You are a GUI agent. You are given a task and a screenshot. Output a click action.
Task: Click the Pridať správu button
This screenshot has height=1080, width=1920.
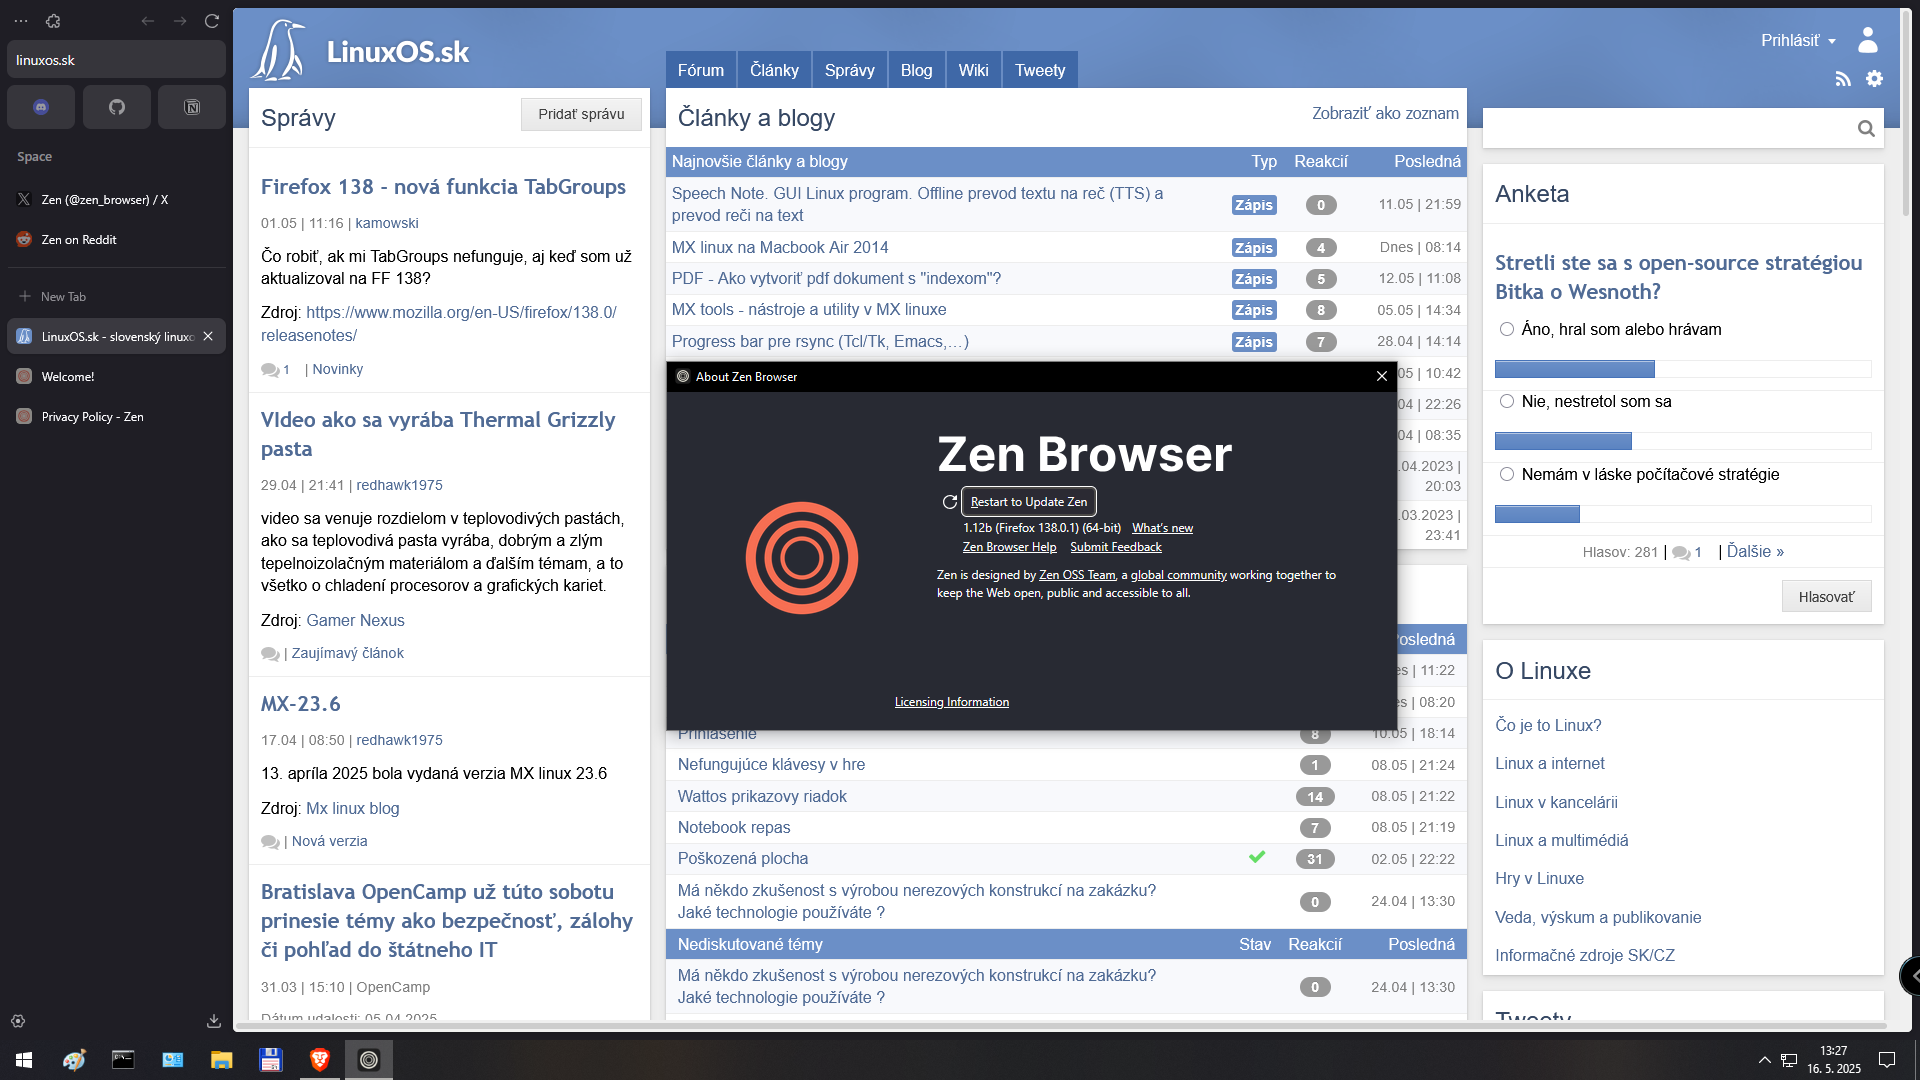coord(581,114)
